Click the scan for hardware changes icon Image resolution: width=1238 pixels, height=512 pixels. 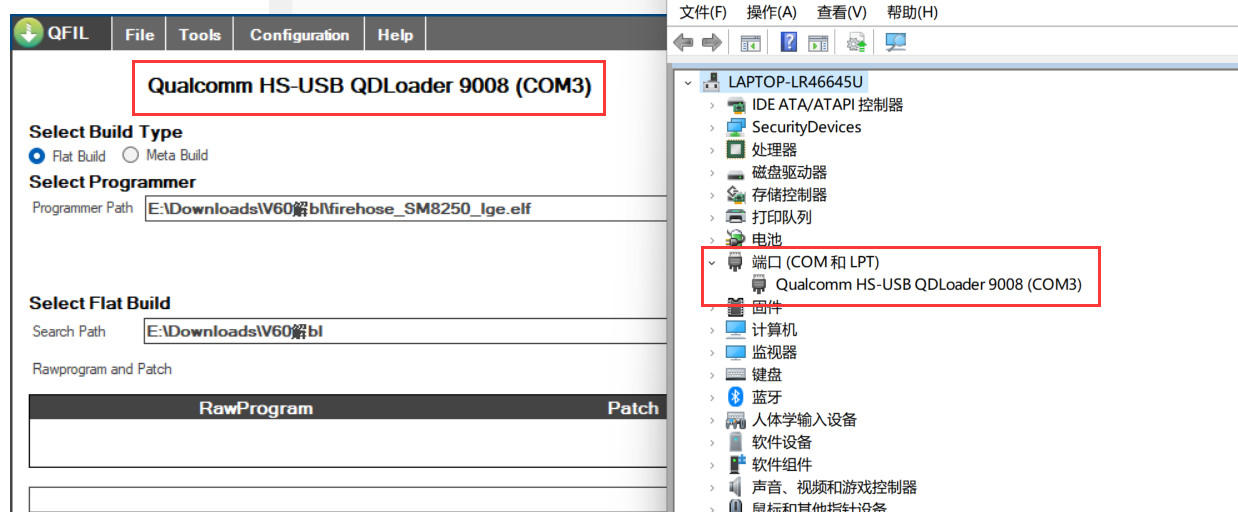pyautogui.click(x=895, y=42)
